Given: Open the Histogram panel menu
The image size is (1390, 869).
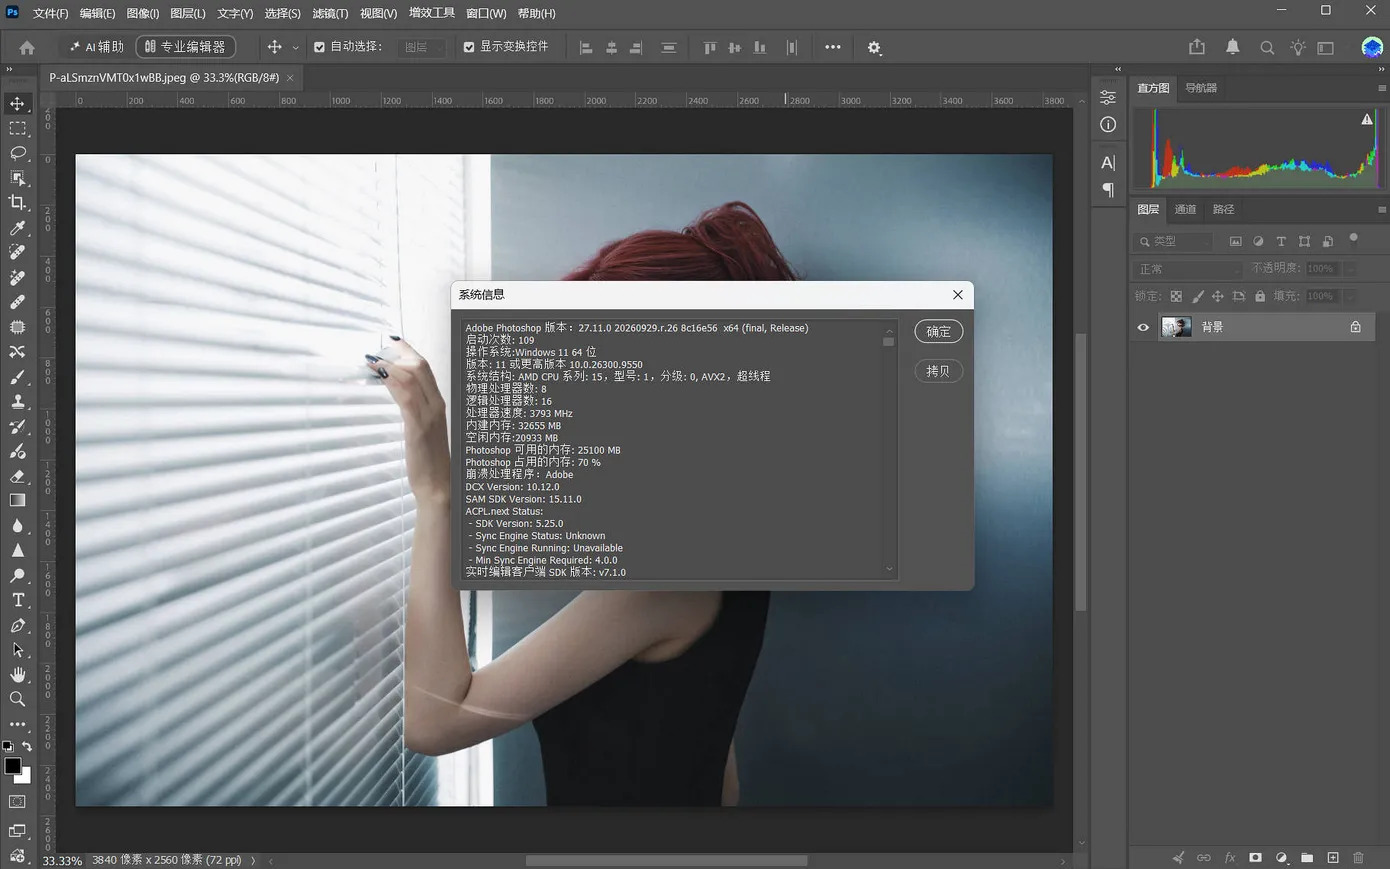Looking at the screenshot, I should tap(1382, 88).
